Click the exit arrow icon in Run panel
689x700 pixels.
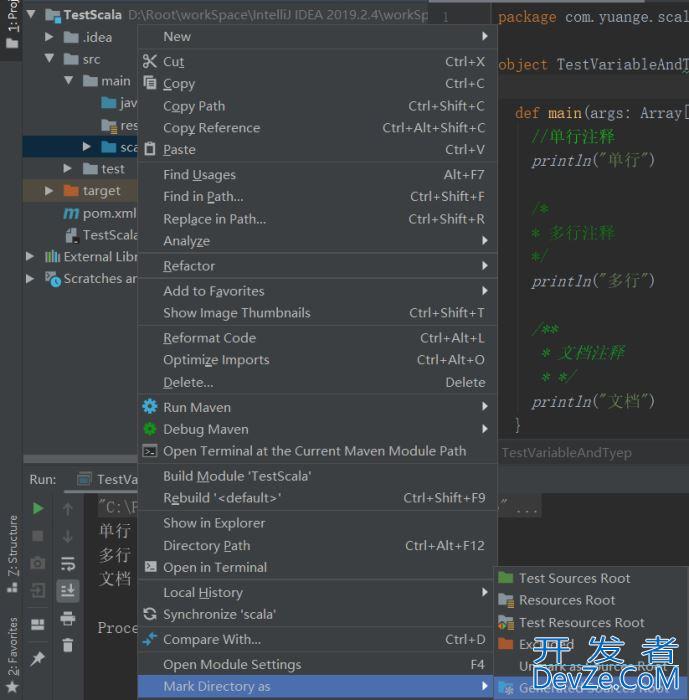[38, 591]
